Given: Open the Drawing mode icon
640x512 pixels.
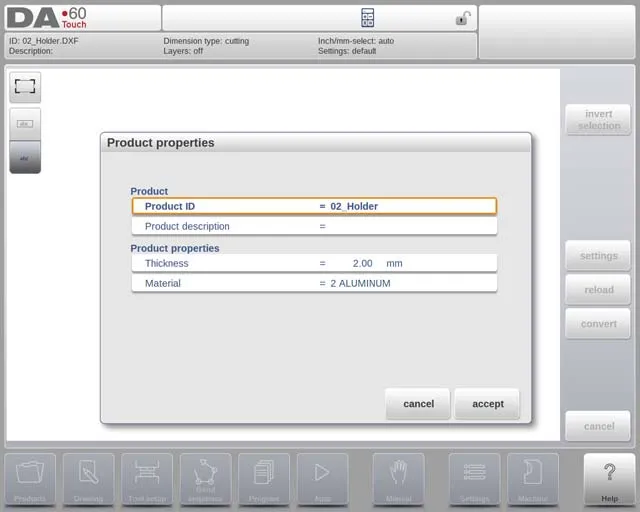Looking at the screenshot, I should 88,478.
